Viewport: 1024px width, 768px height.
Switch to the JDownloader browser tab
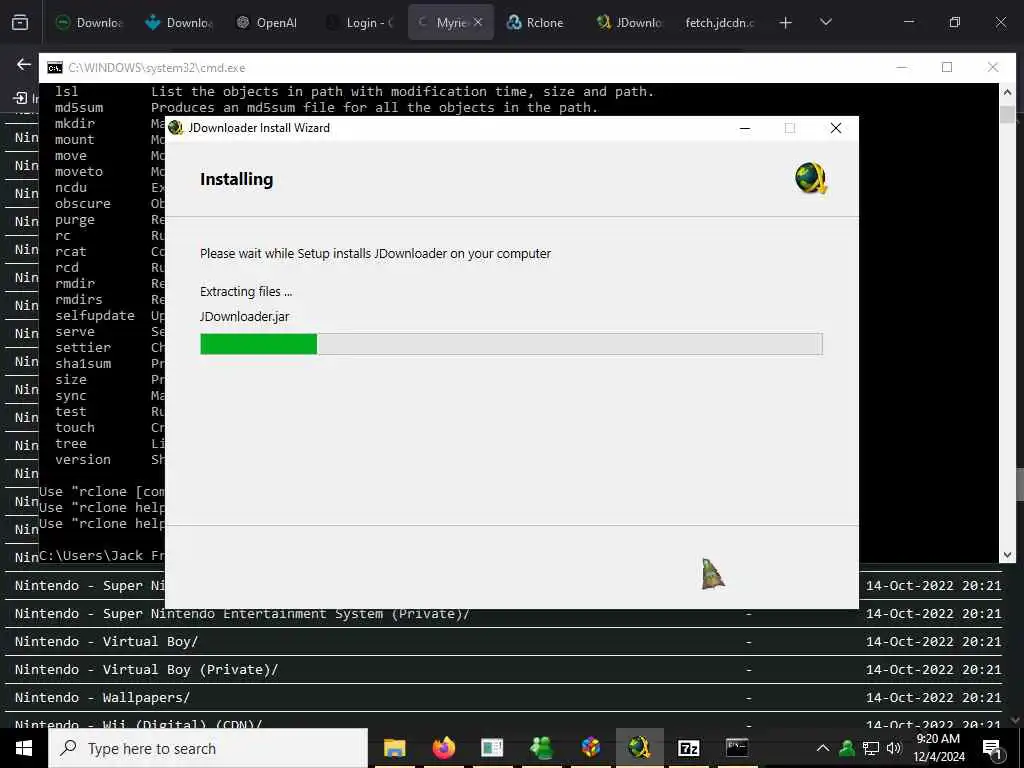point(629,22)
